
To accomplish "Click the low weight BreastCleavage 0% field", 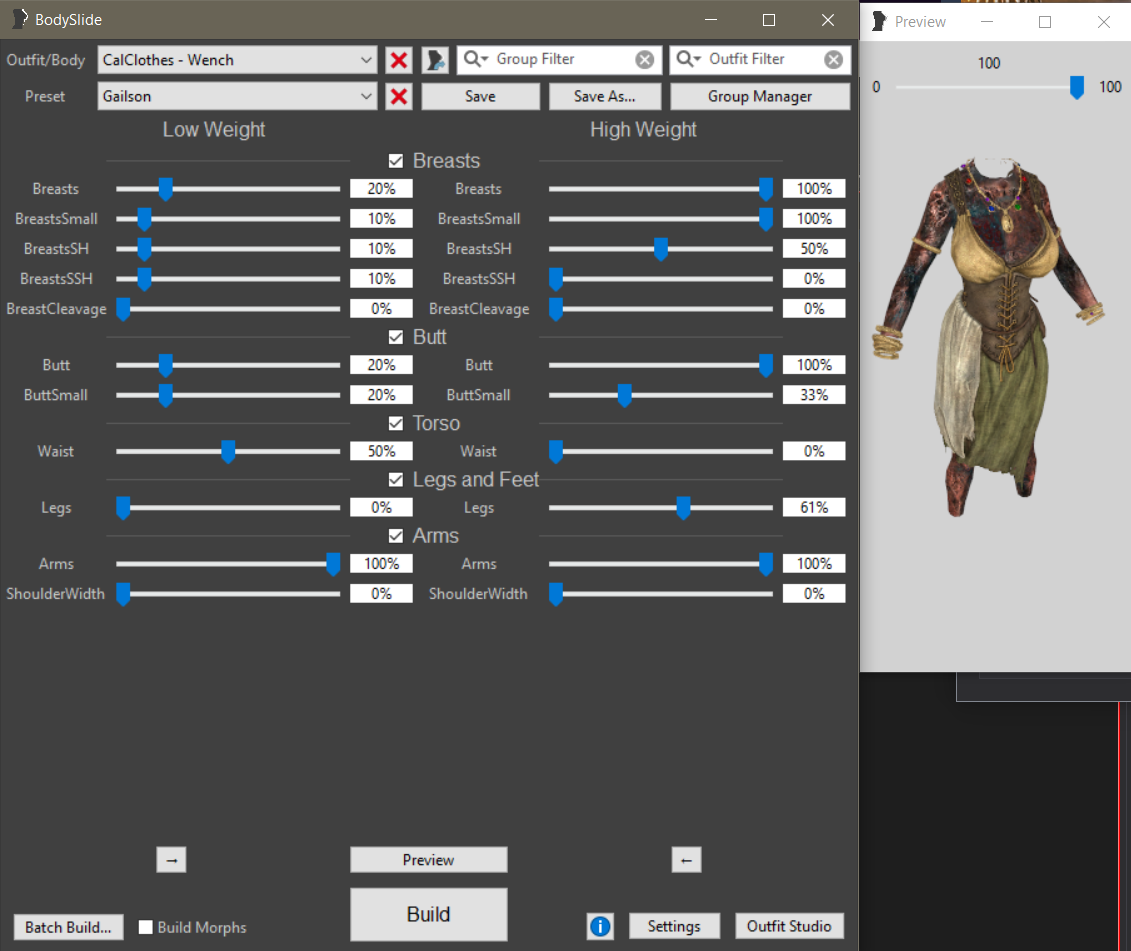I will 381,309.
